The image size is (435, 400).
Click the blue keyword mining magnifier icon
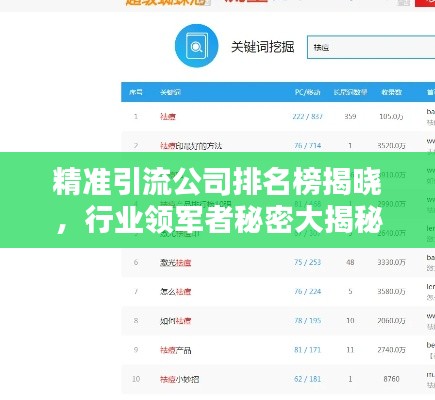coord(197,46)
